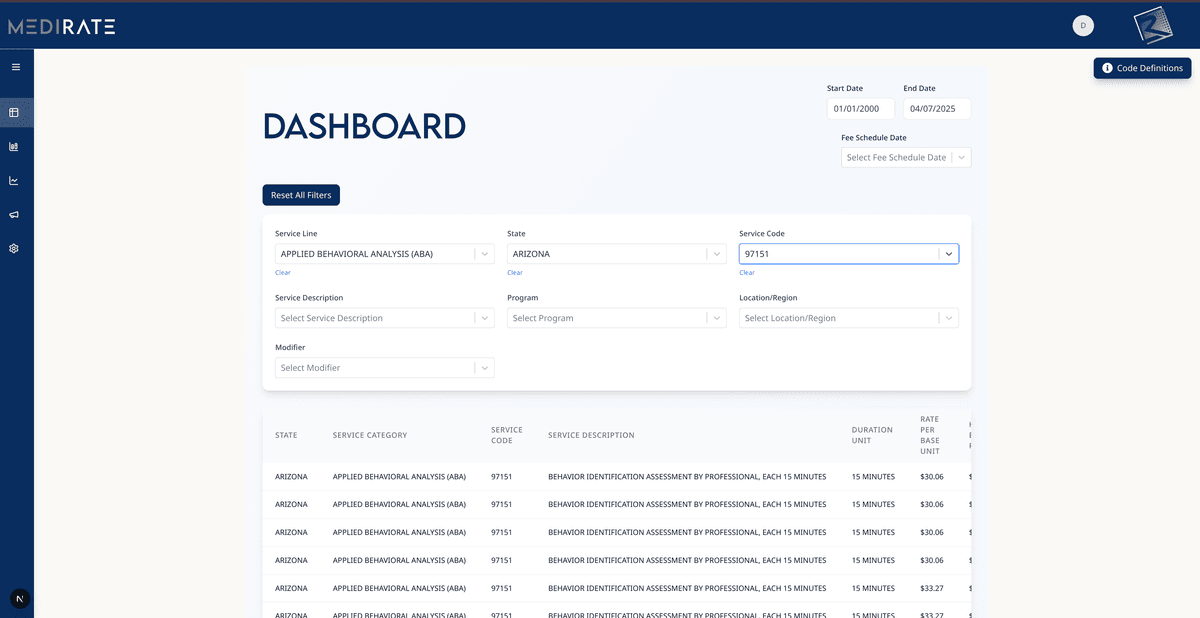Open the Select Location/Region dropdown
Screen dimensions: 1200x618
pyautogui.click(x=849, y=318)
